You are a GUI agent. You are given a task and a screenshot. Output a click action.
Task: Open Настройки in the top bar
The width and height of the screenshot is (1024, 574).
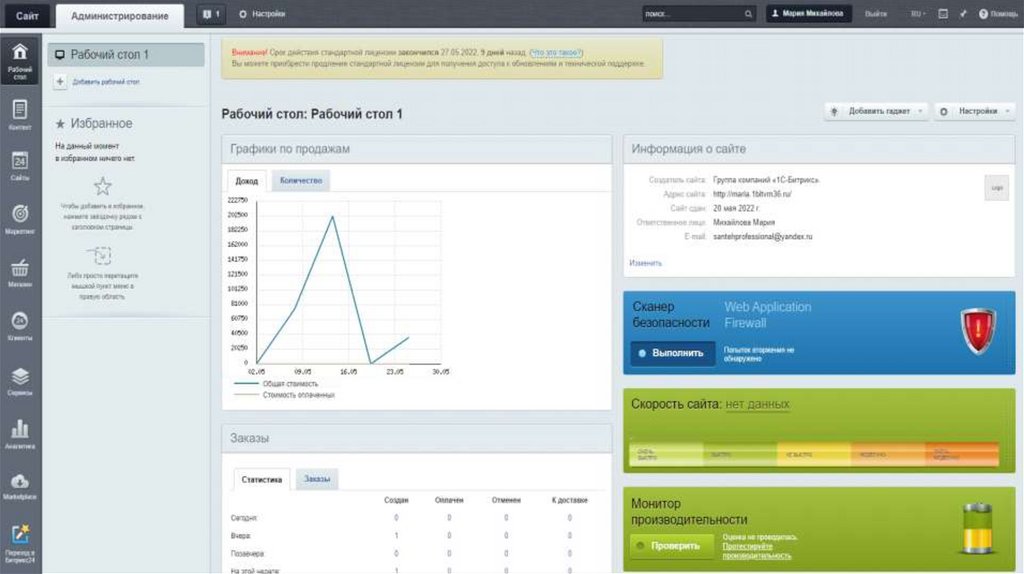click(262, 14)
